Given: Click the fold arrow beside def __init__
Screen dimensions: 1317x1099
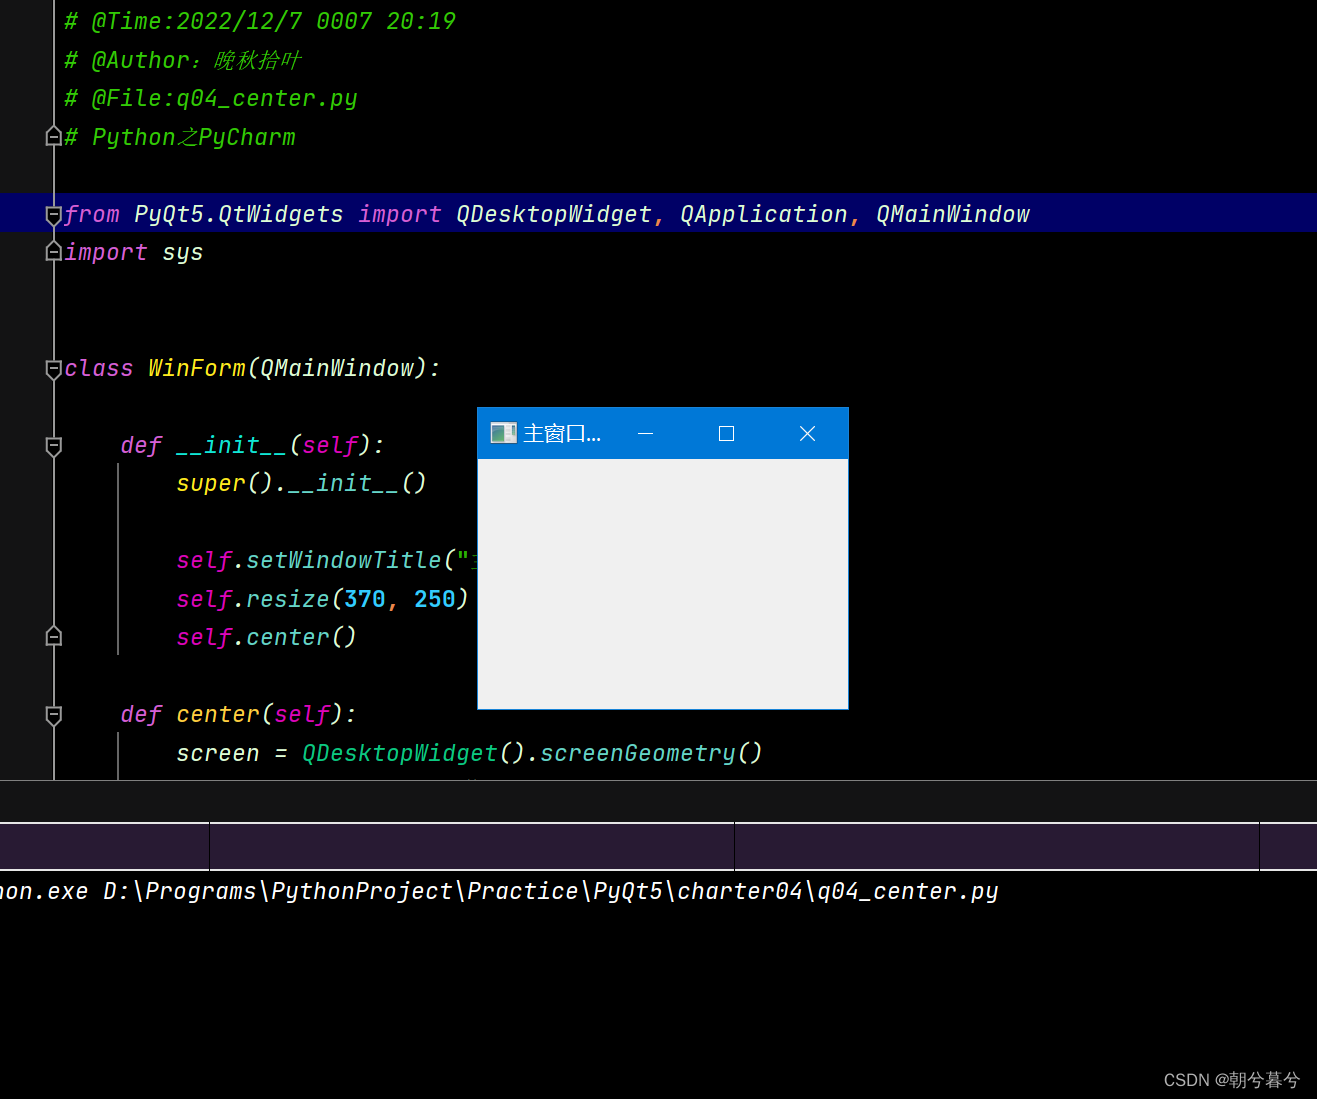Looking at the screenshot, I should (x=53, y=448).
